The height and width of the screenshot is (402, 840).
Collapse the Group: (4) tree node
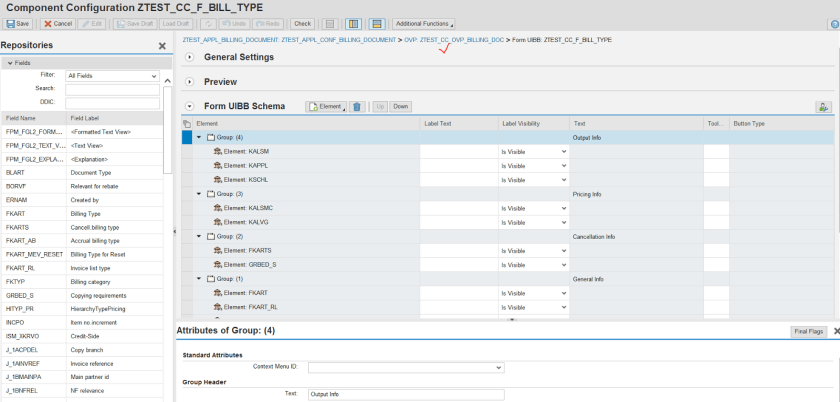click(x=198, y=137)
